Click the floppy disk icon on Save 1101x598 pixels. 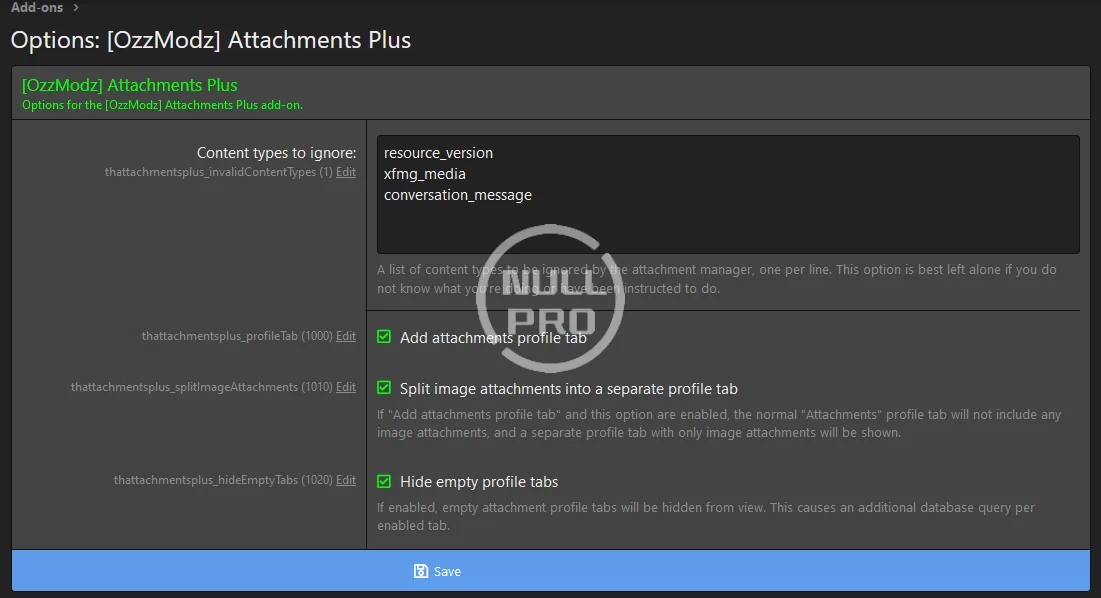pyautogui.click(x=421, y=571)
